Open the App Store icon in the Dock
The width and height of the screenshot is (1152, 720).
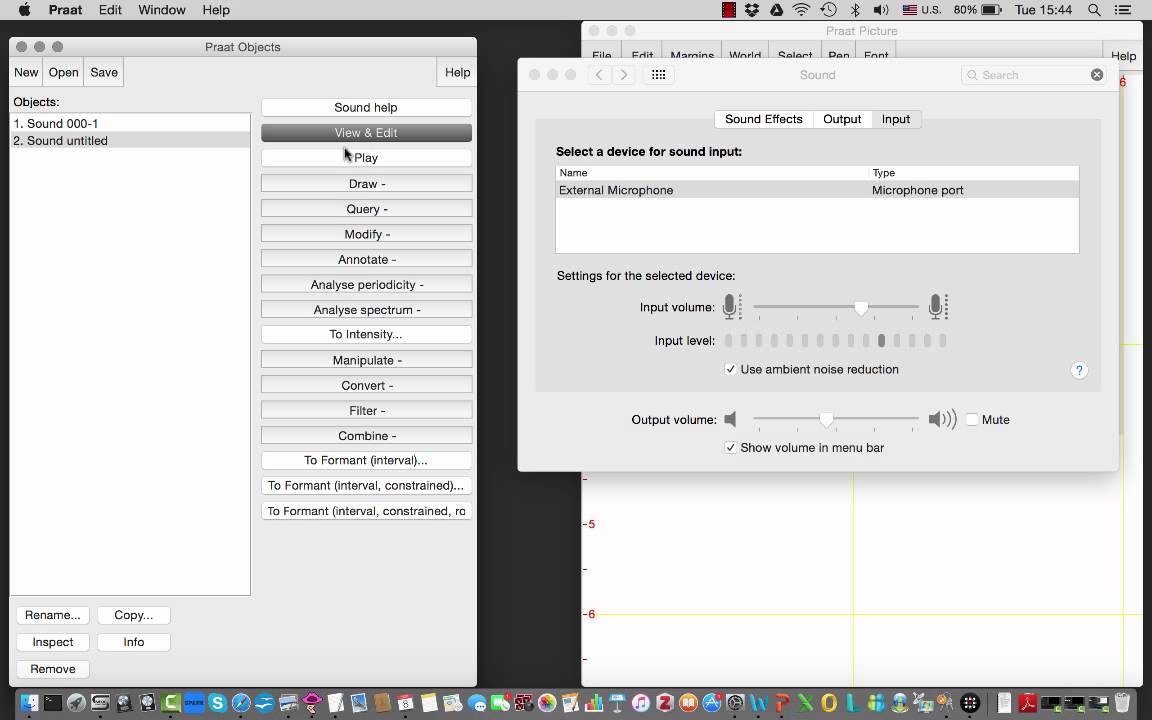tap(712, 703)
